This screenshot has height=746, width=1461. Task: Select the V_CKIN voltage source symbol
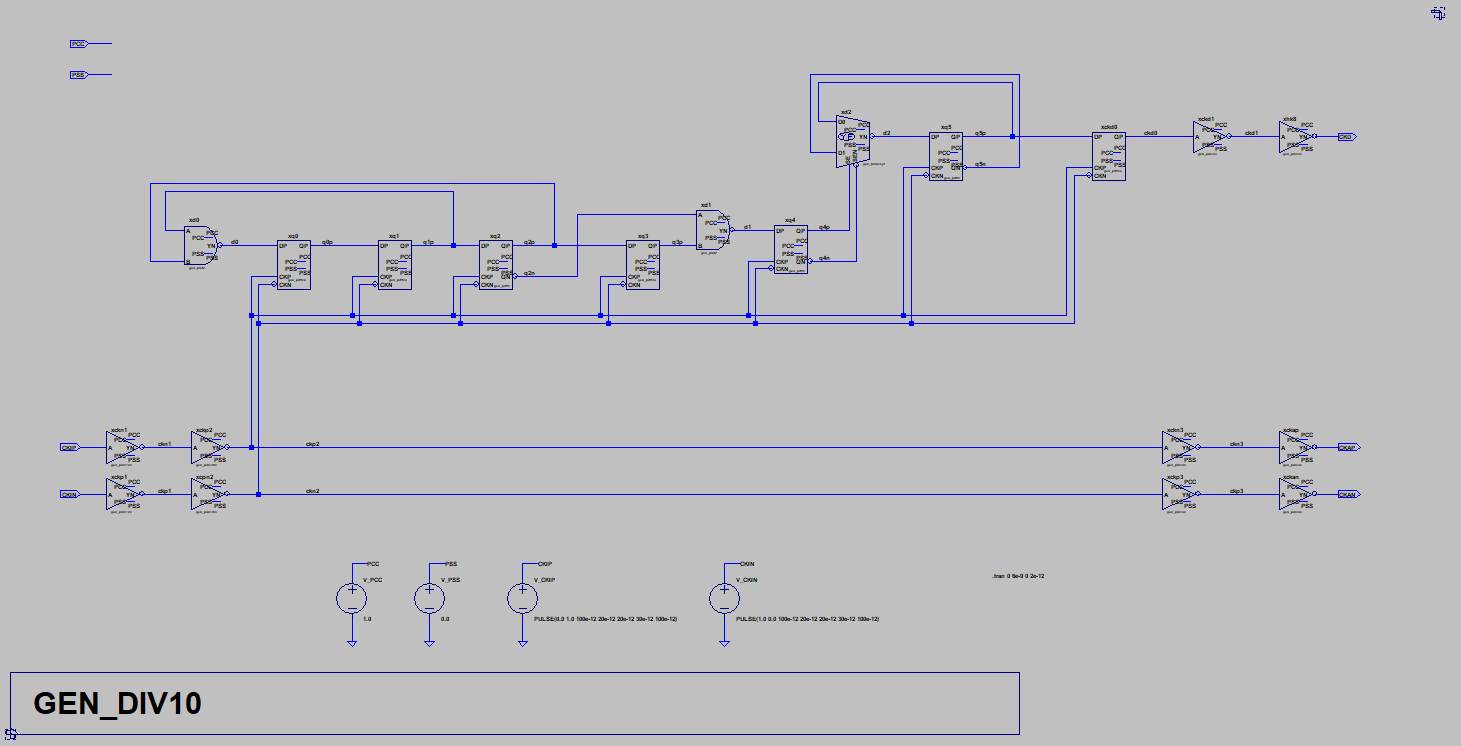pos(724,598)
